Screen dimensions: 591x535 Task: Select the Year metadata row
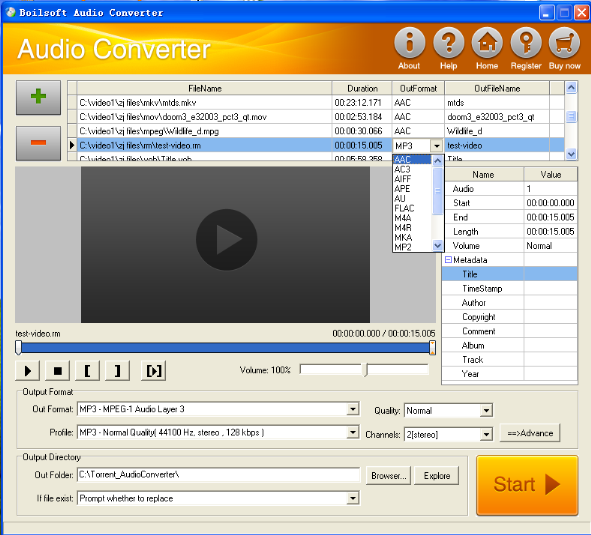(510, 374)
